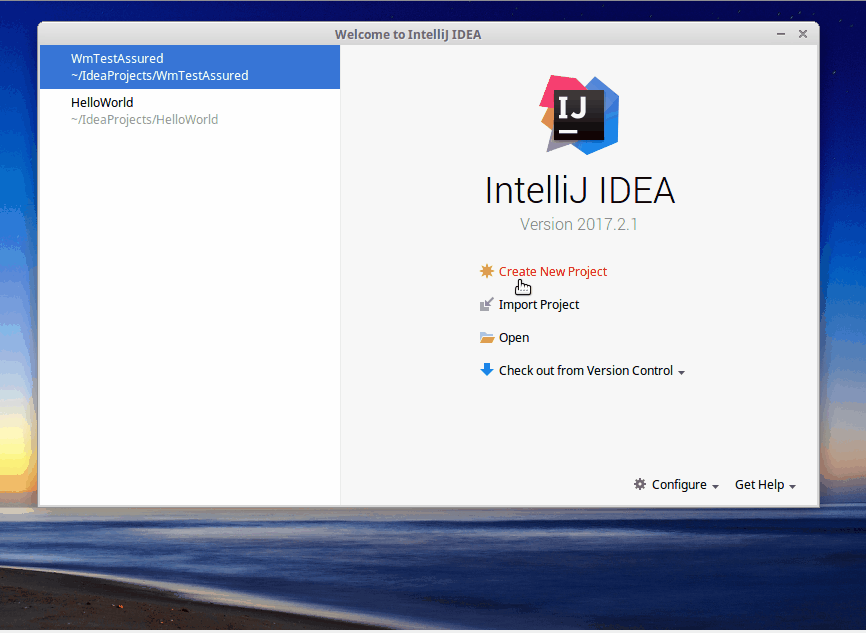The width and height of the screenshot is (866, 633).
Task: Expand the Version Control dropdown arrow
Action: tap(682, 373)
